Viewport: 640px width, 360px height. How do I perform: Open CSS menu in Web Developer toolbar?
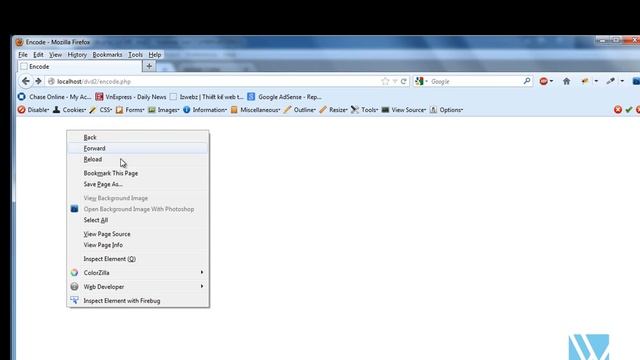(101, 110)
